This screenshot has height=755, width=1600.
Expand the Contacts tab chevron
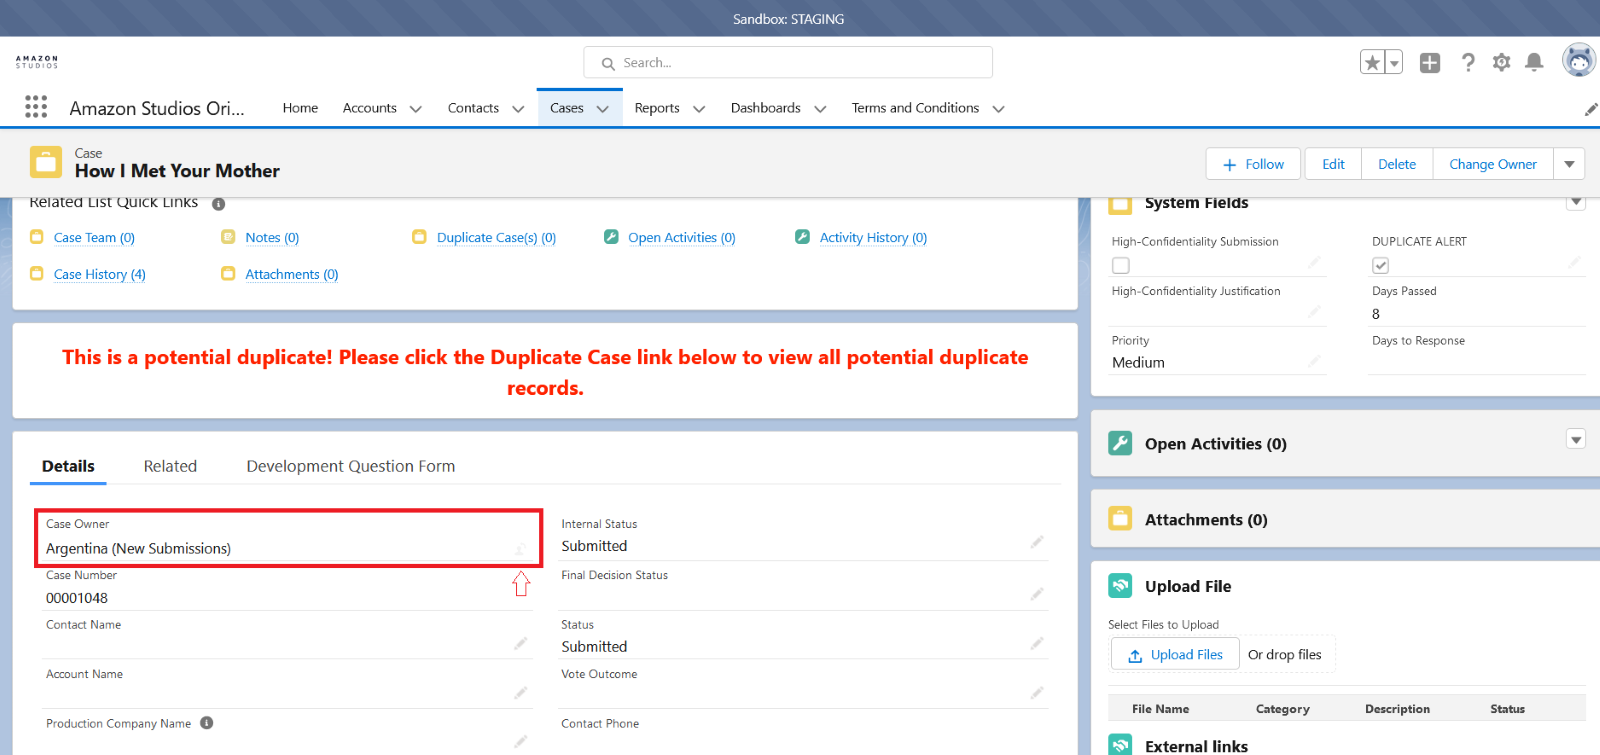(x=518, y=109)
